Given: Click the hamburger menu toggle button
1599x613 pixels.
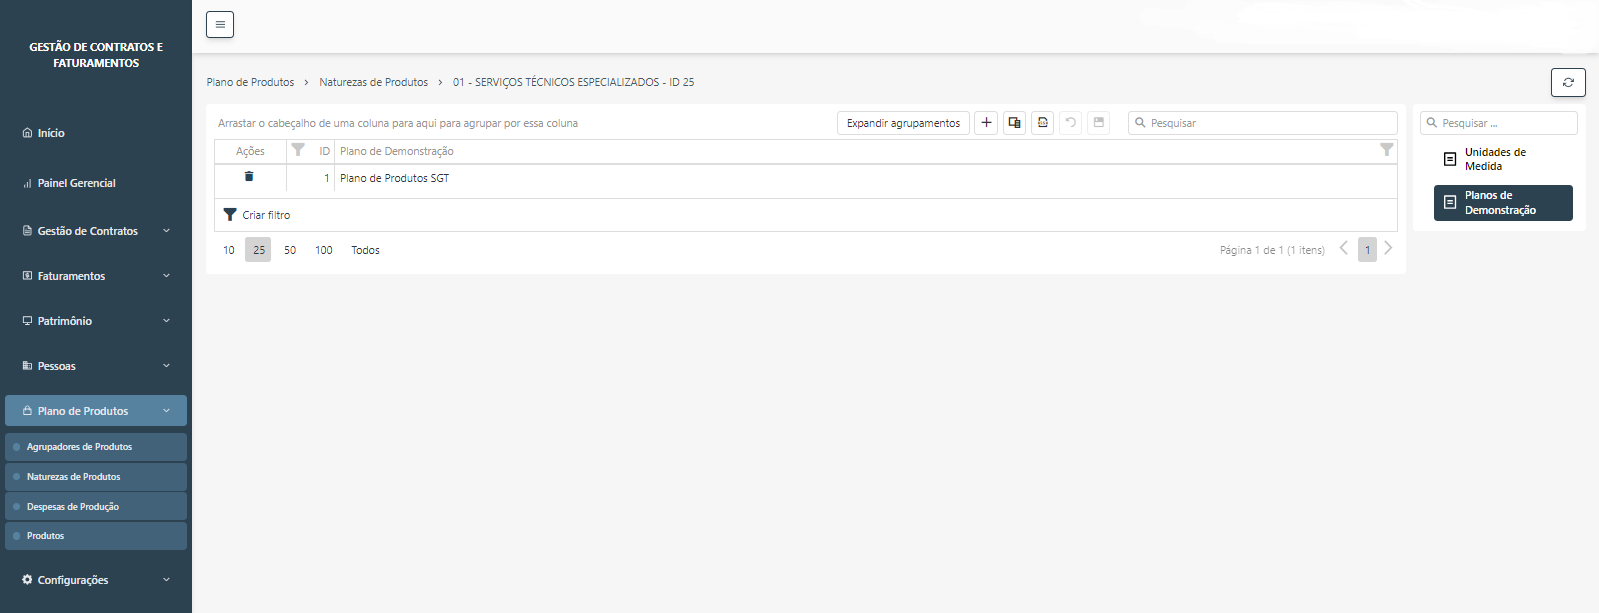Looking at the screenshot, I should click(x=220, y=24).
